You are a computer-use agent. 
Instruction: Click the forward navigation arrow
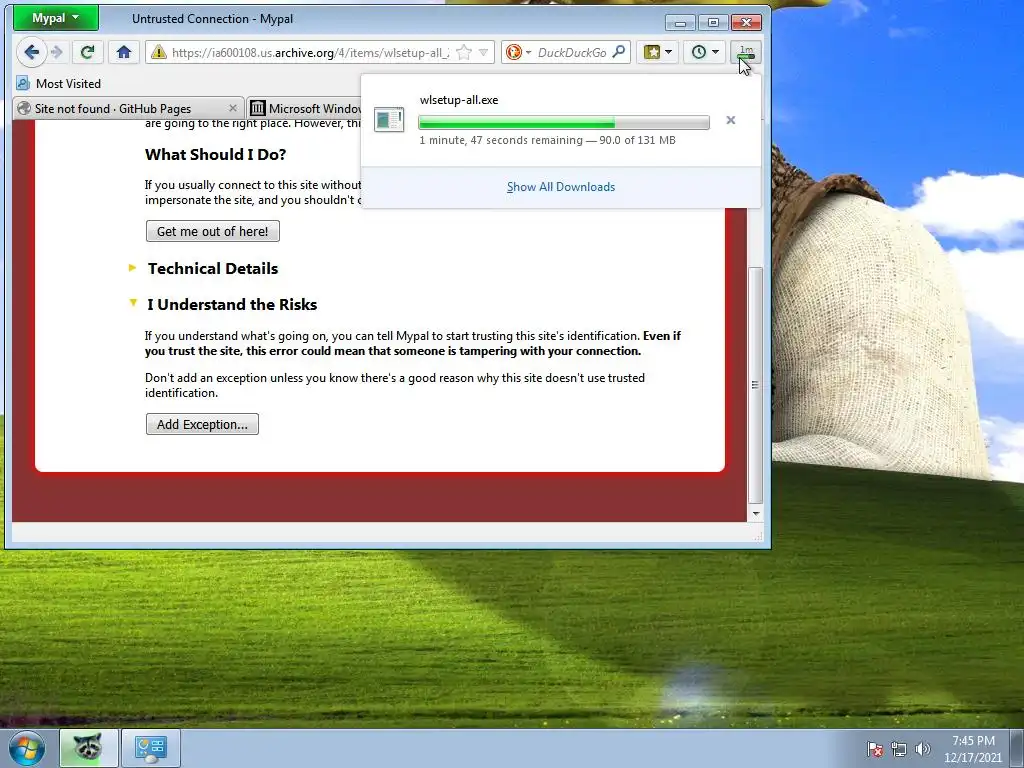point(57,52)
